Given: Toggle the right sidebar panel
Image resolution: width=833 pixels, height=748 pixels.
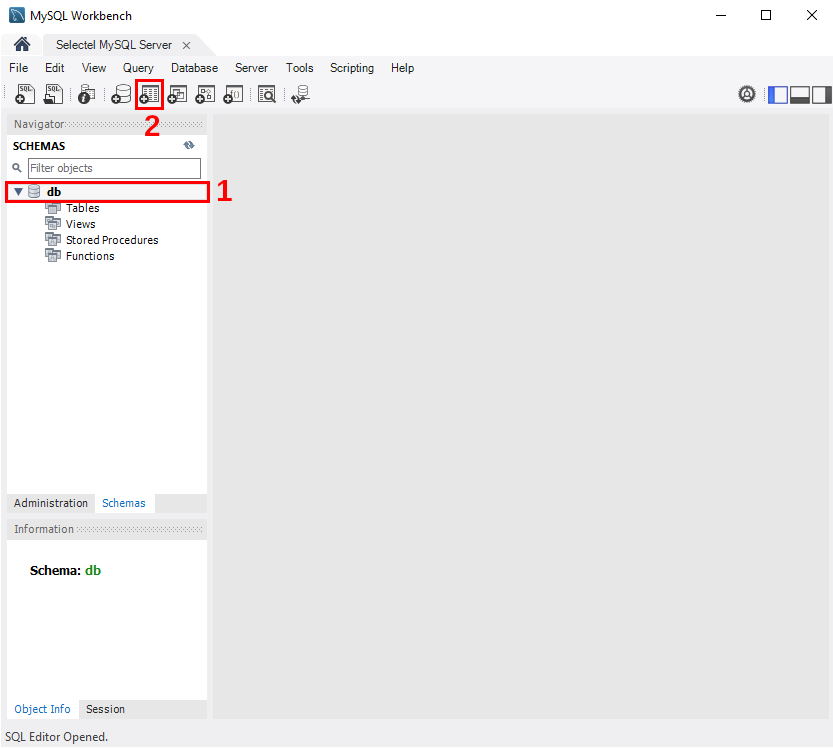Looking at the screenshot, I should click(x=821, y=95).
